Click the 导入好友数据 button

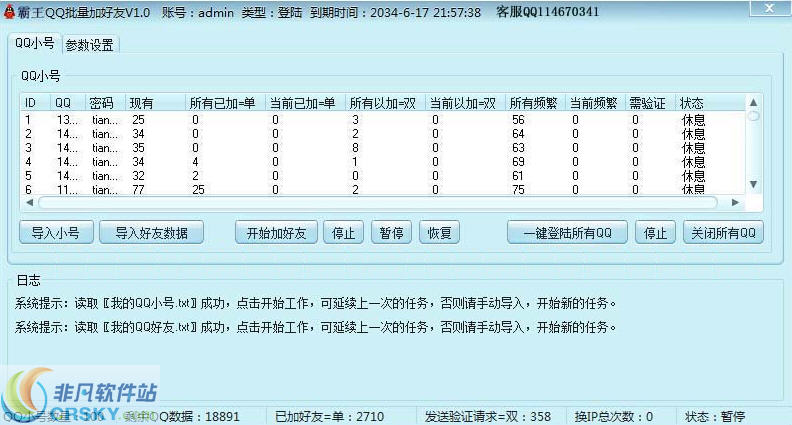tap(152, 233)
